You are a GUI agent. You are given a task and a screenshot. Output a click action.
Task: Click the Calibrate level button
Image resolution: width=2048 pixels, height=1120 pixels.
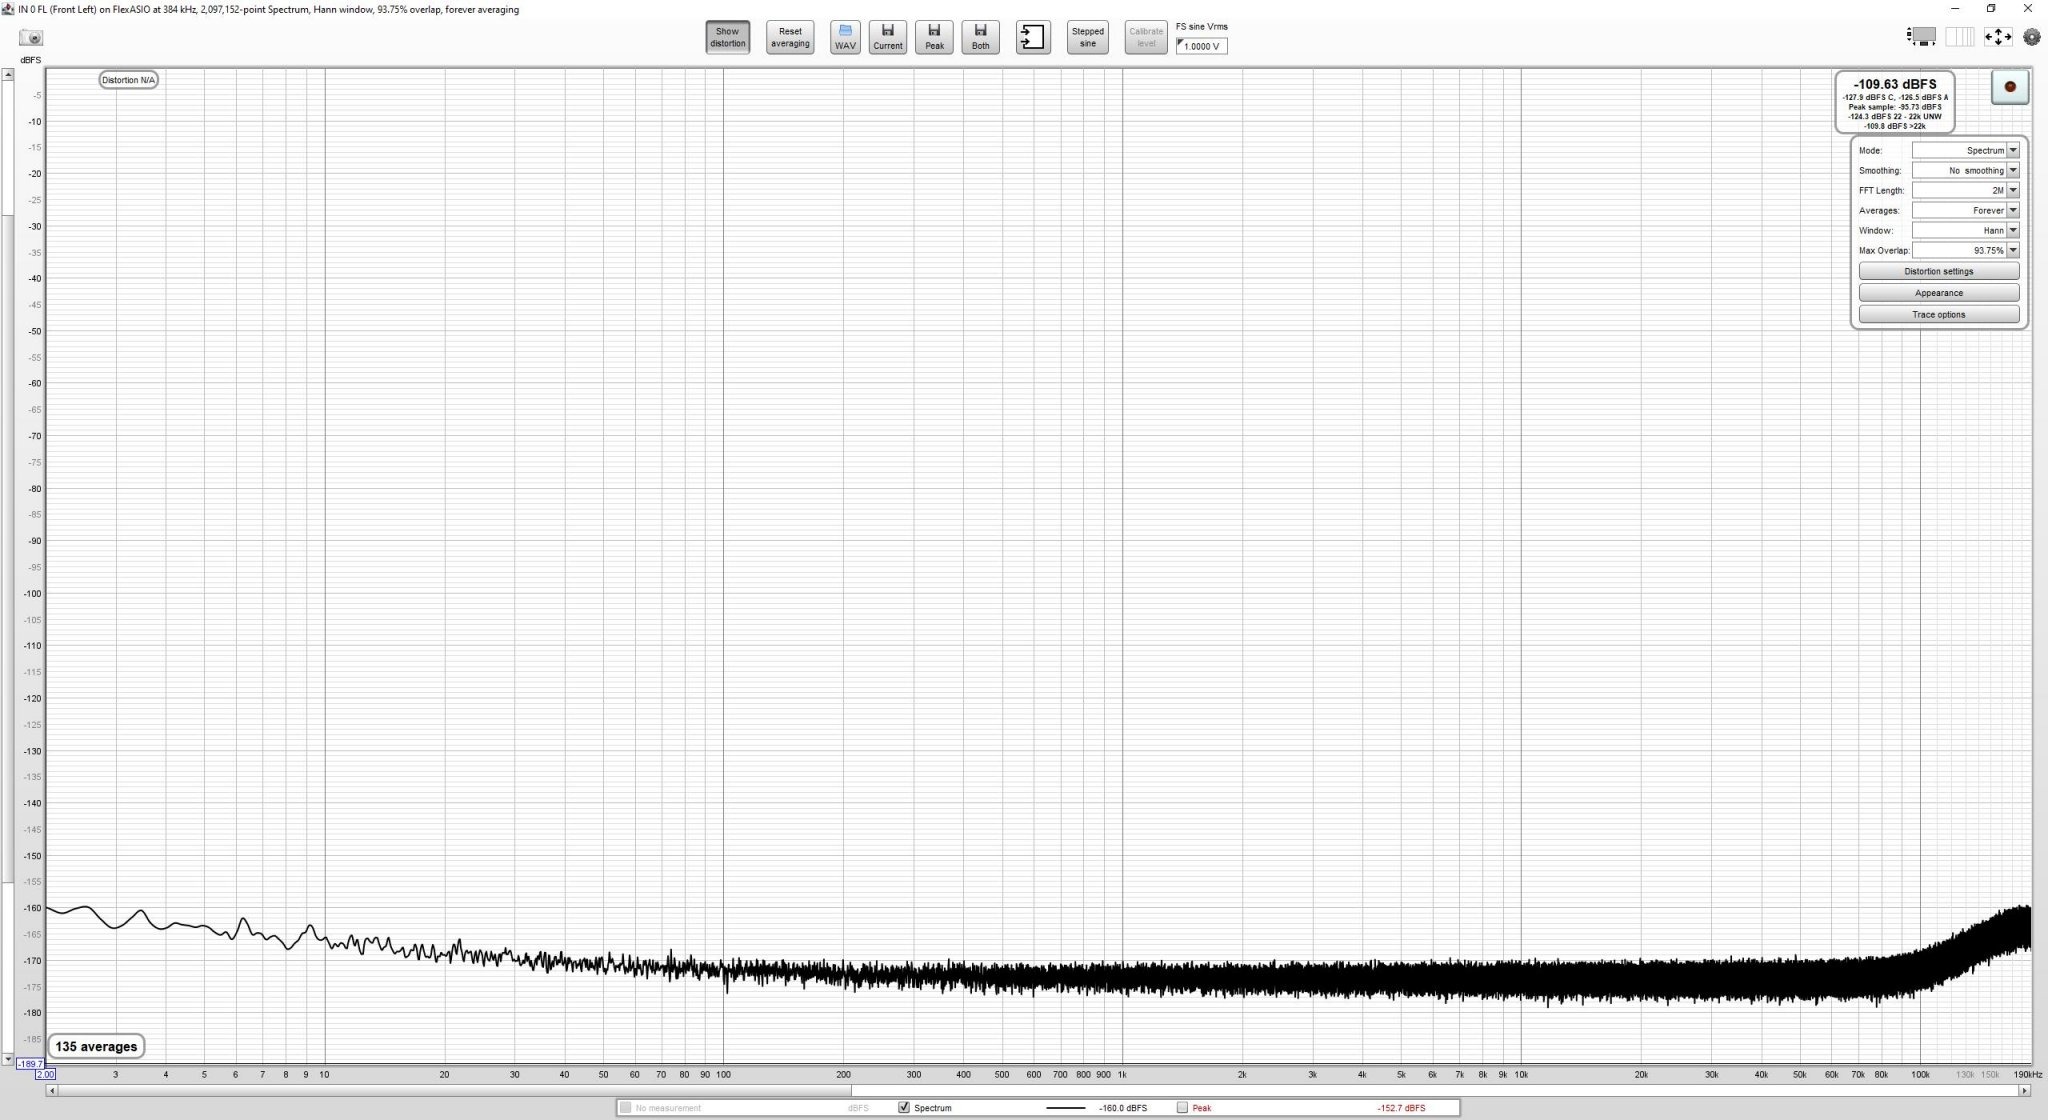(x=1146, y=37)
